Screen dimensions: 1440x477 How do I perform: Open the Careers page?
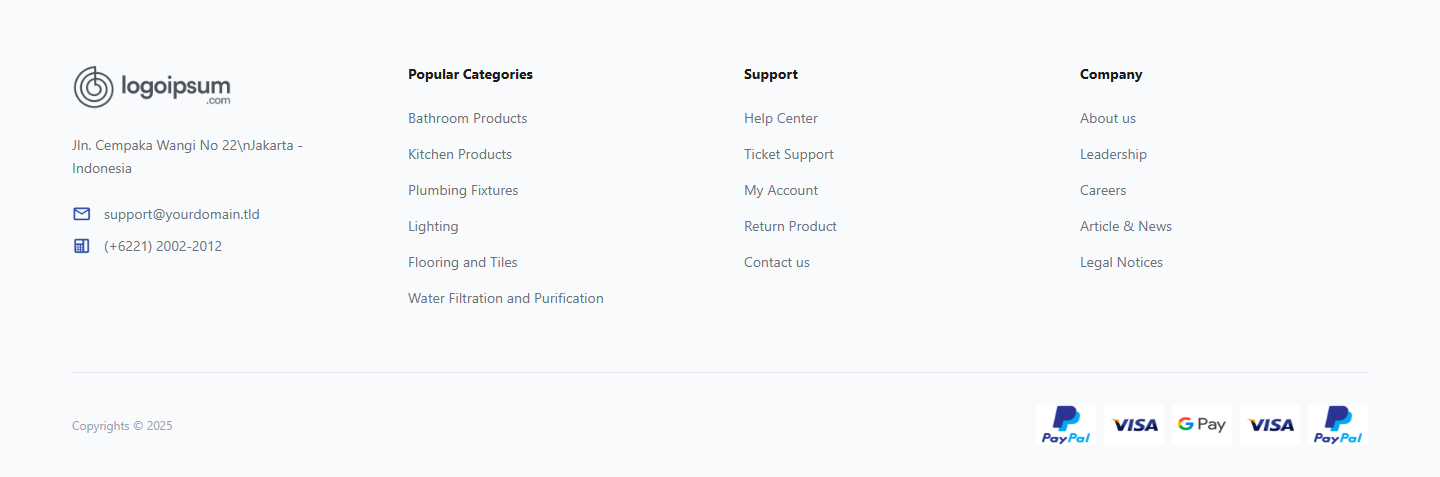(1102, 190)
